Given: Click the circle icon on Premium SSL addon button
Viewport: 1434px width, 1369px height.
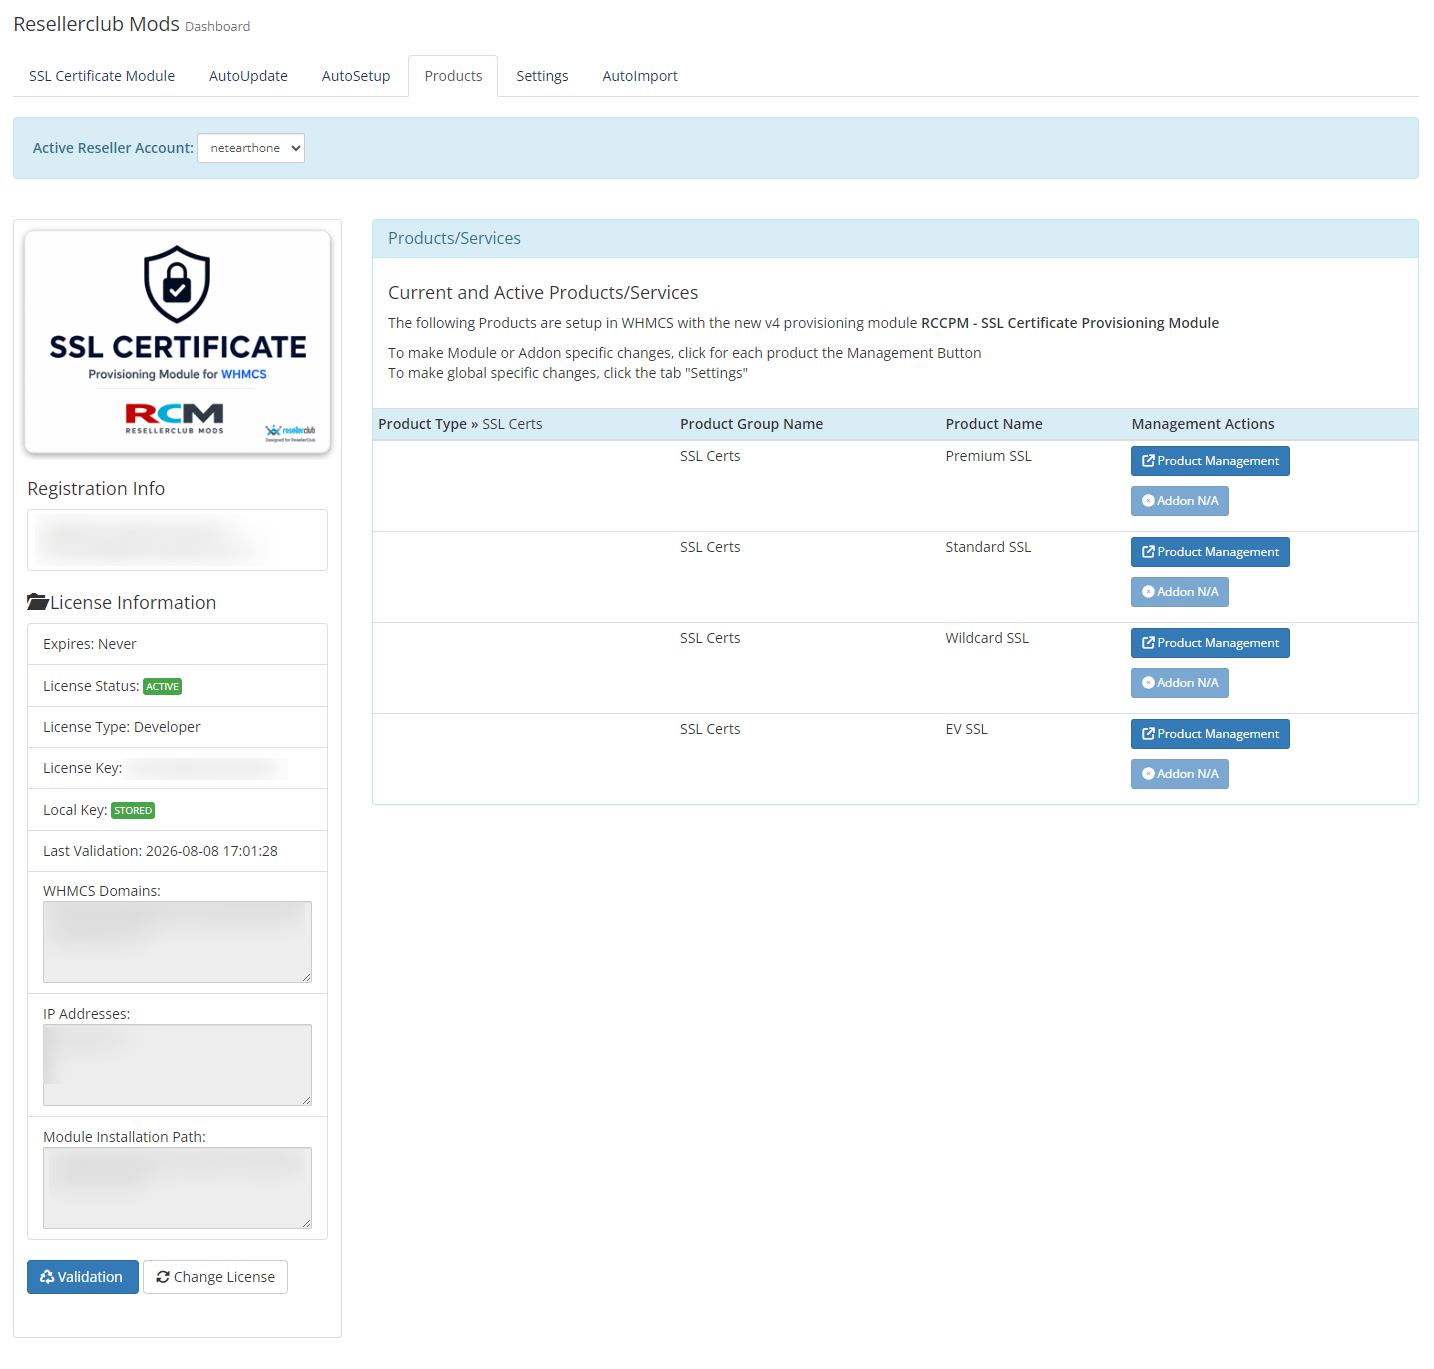Looking at the screenshot, I should pos(1148,501).
